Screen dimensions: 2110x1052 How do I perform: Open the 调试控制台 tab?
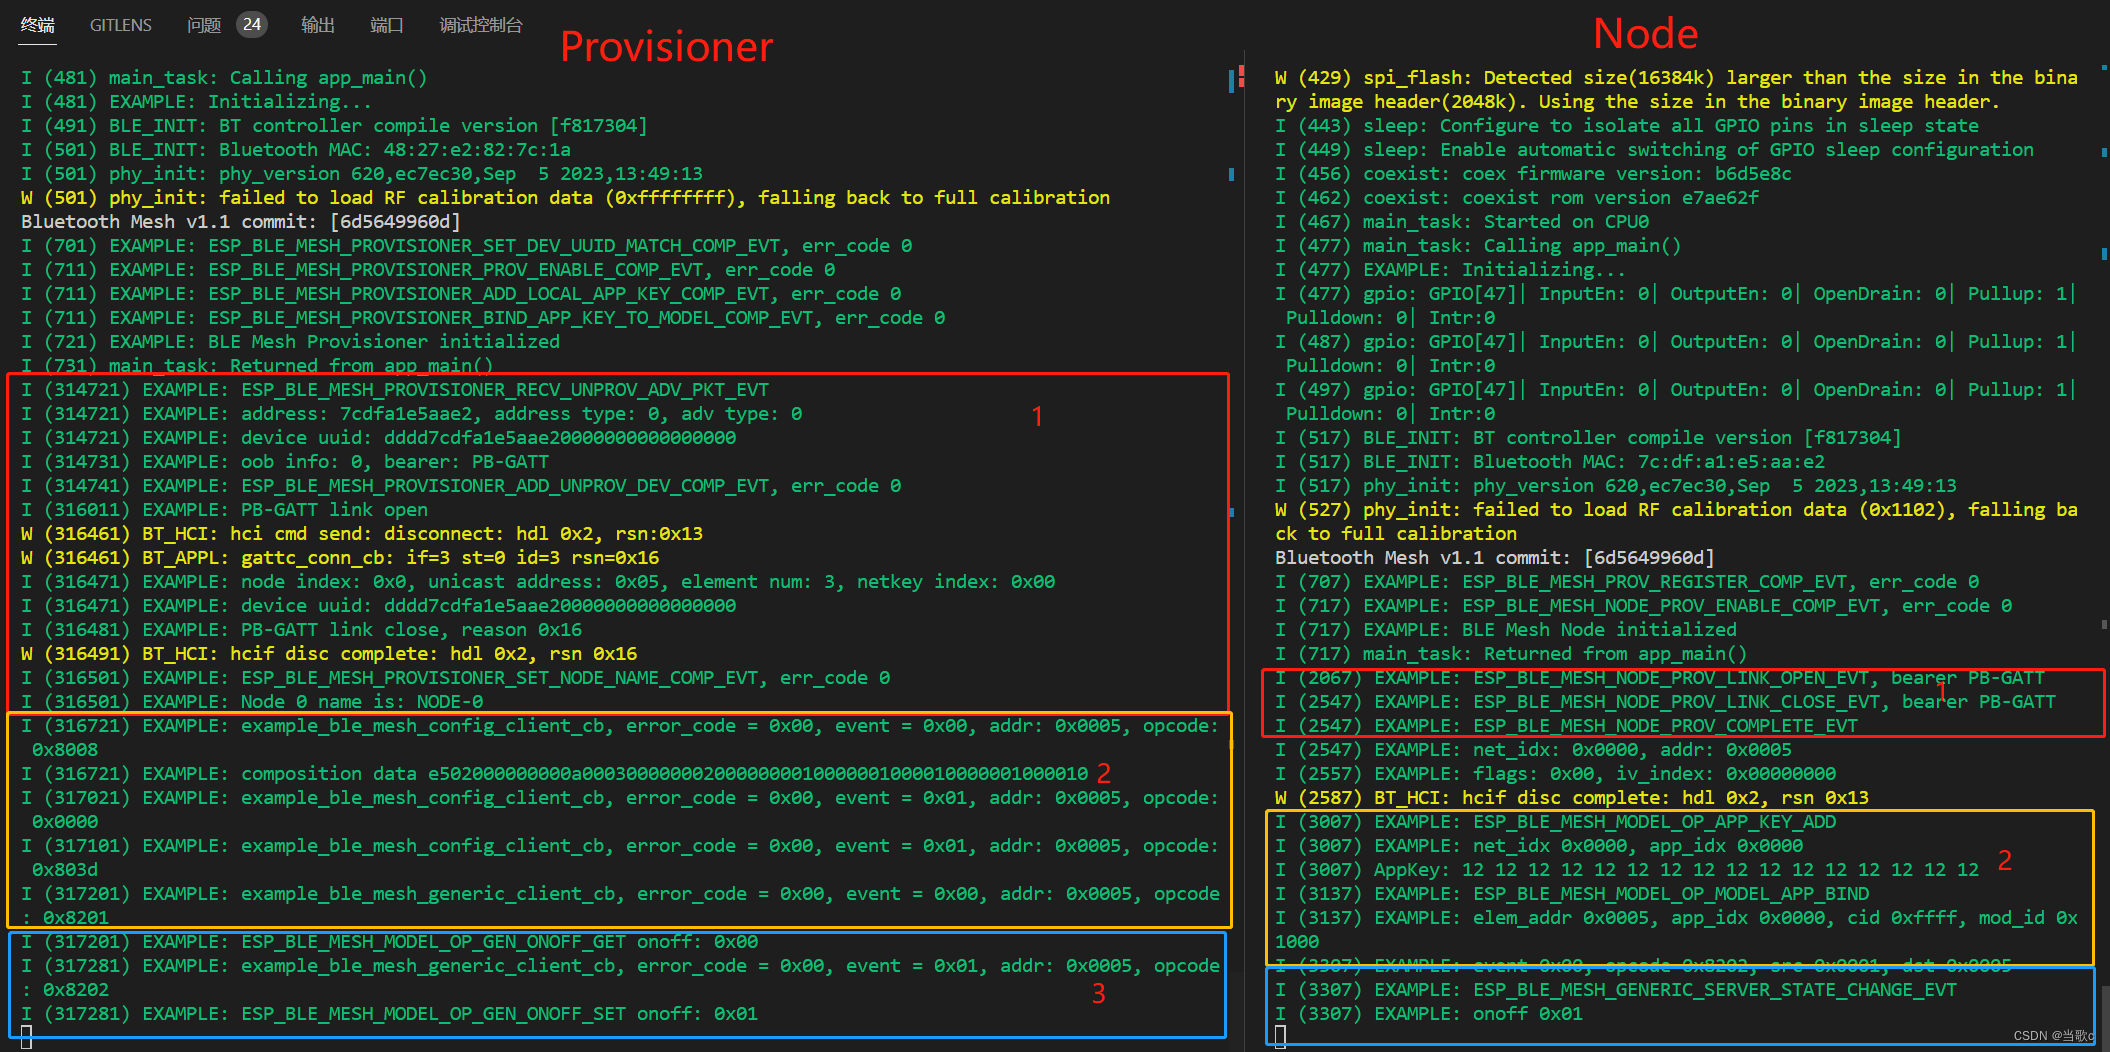tap(481, 25)
